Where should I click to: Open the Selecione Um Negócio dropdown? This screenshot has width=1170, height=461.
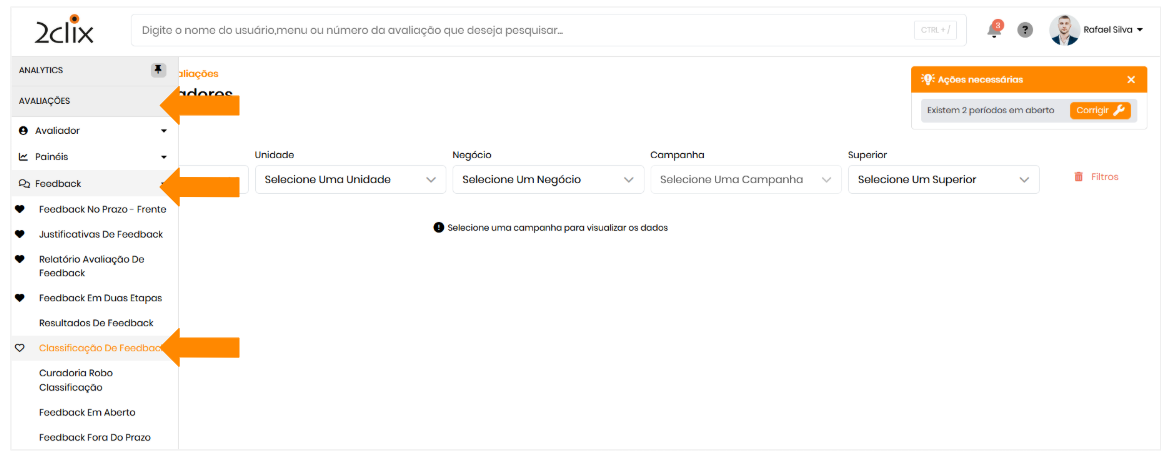coord(547,180)
